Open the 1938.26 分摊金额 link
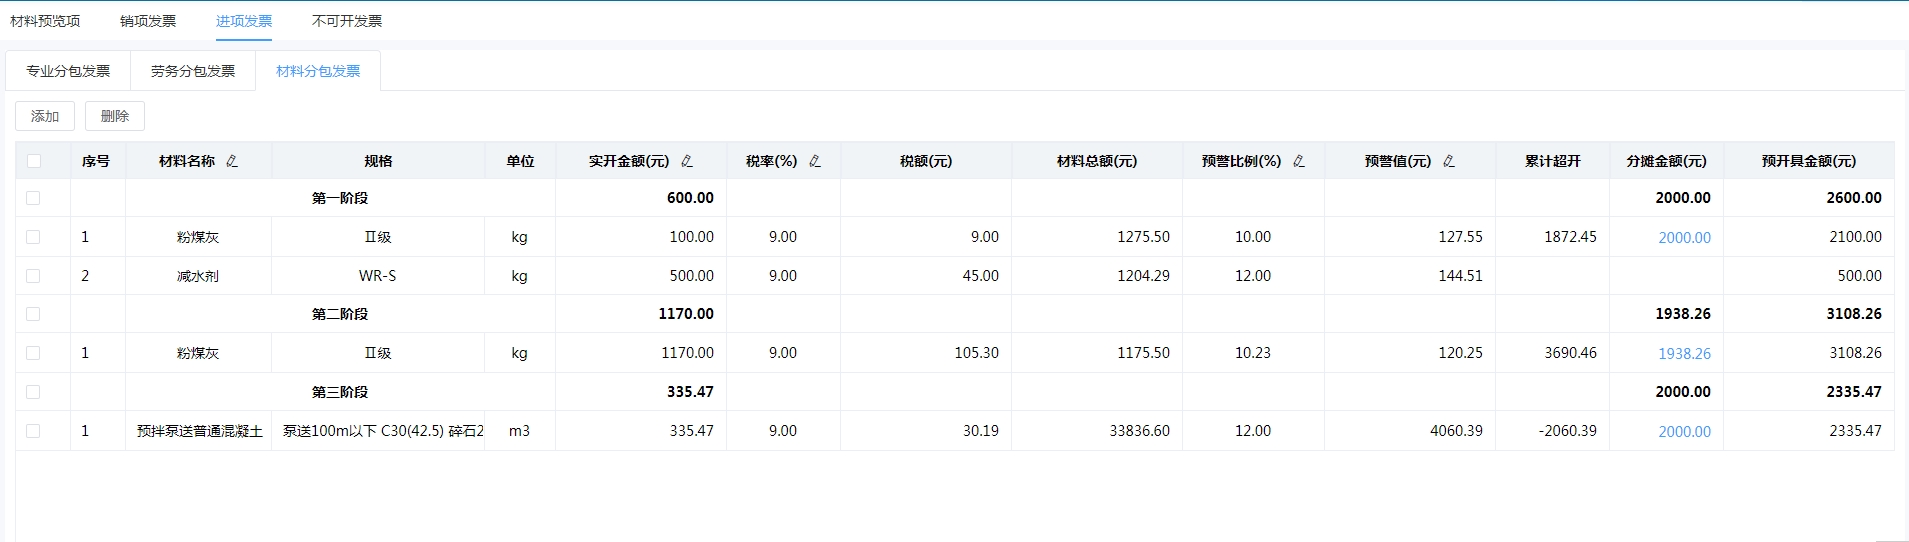Image resolution: width=1909 pixels, height=542 pixels. [1684, 354]
